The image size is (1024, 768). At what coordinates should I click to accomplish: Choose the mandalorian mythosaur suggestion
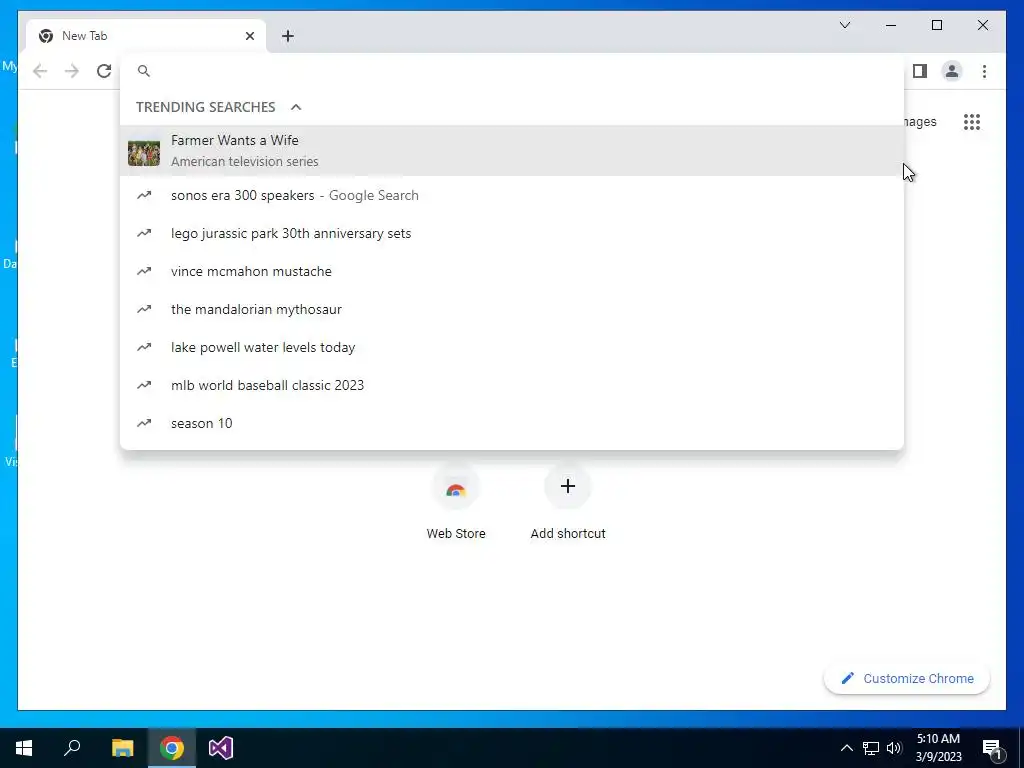pyautogui.click(x=512, y=309)
